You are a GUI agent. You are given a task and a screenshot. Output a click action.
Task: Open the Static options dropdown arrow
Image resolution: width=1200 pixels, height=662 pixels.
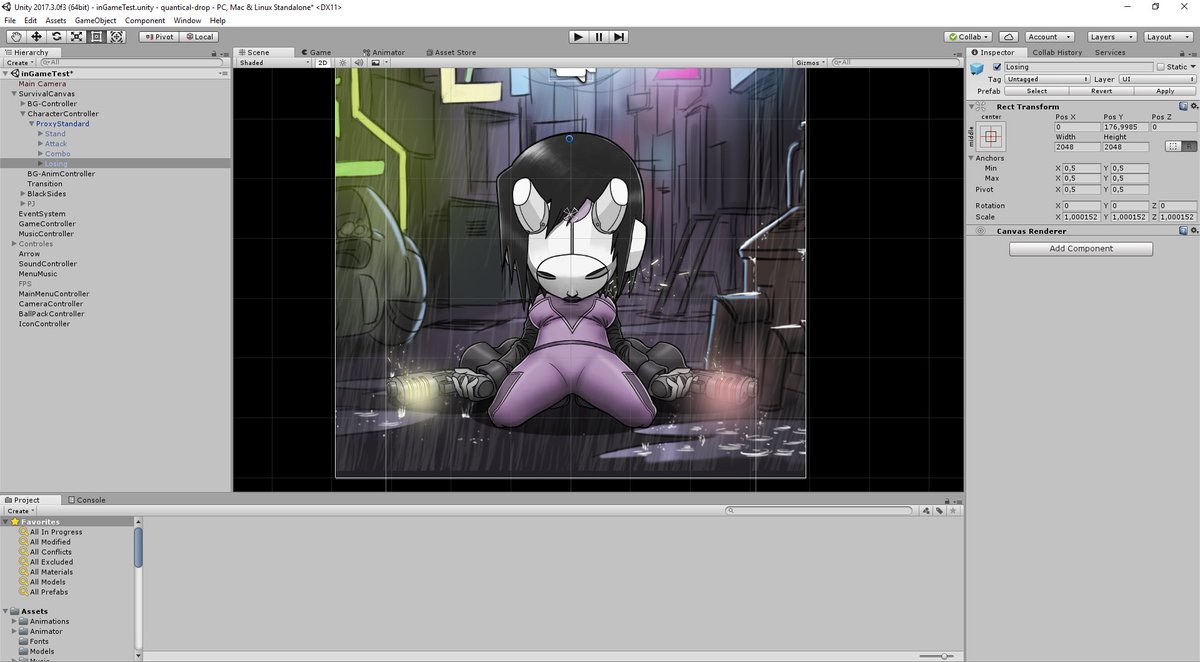pos(1193,67)
